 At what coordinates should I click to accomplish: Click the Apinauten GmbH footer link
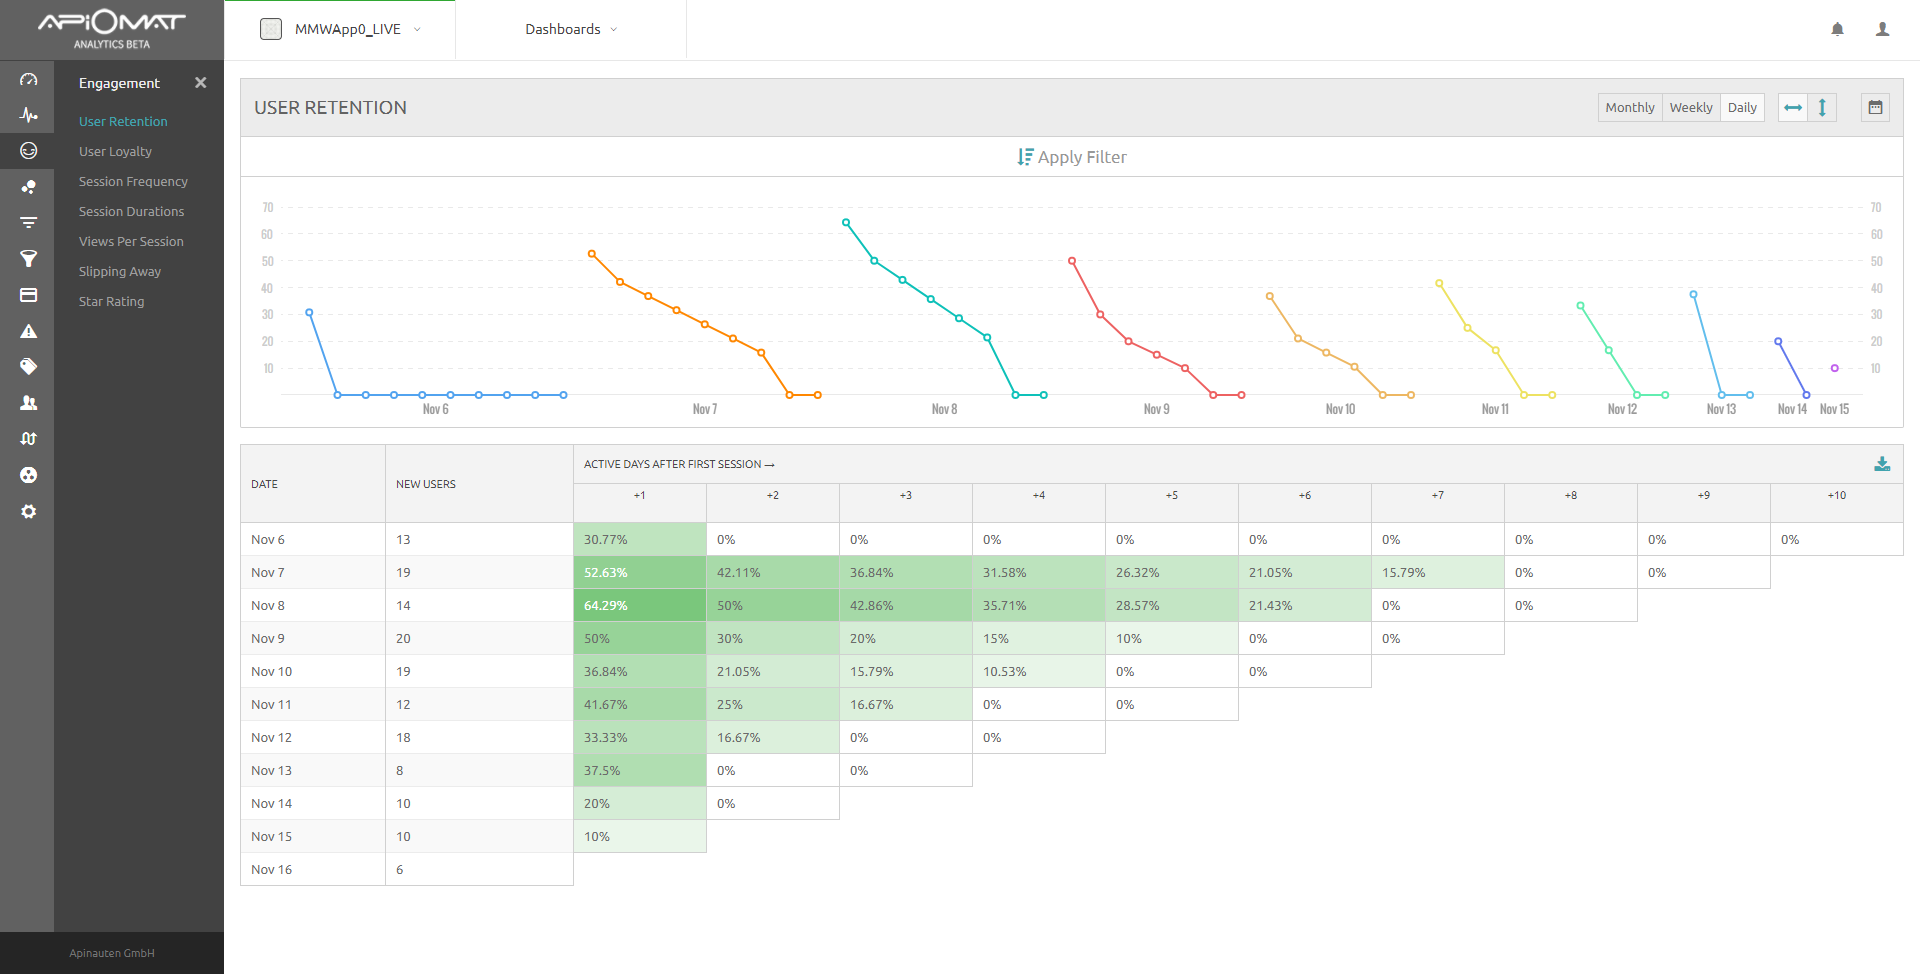(x=112, y=953)
